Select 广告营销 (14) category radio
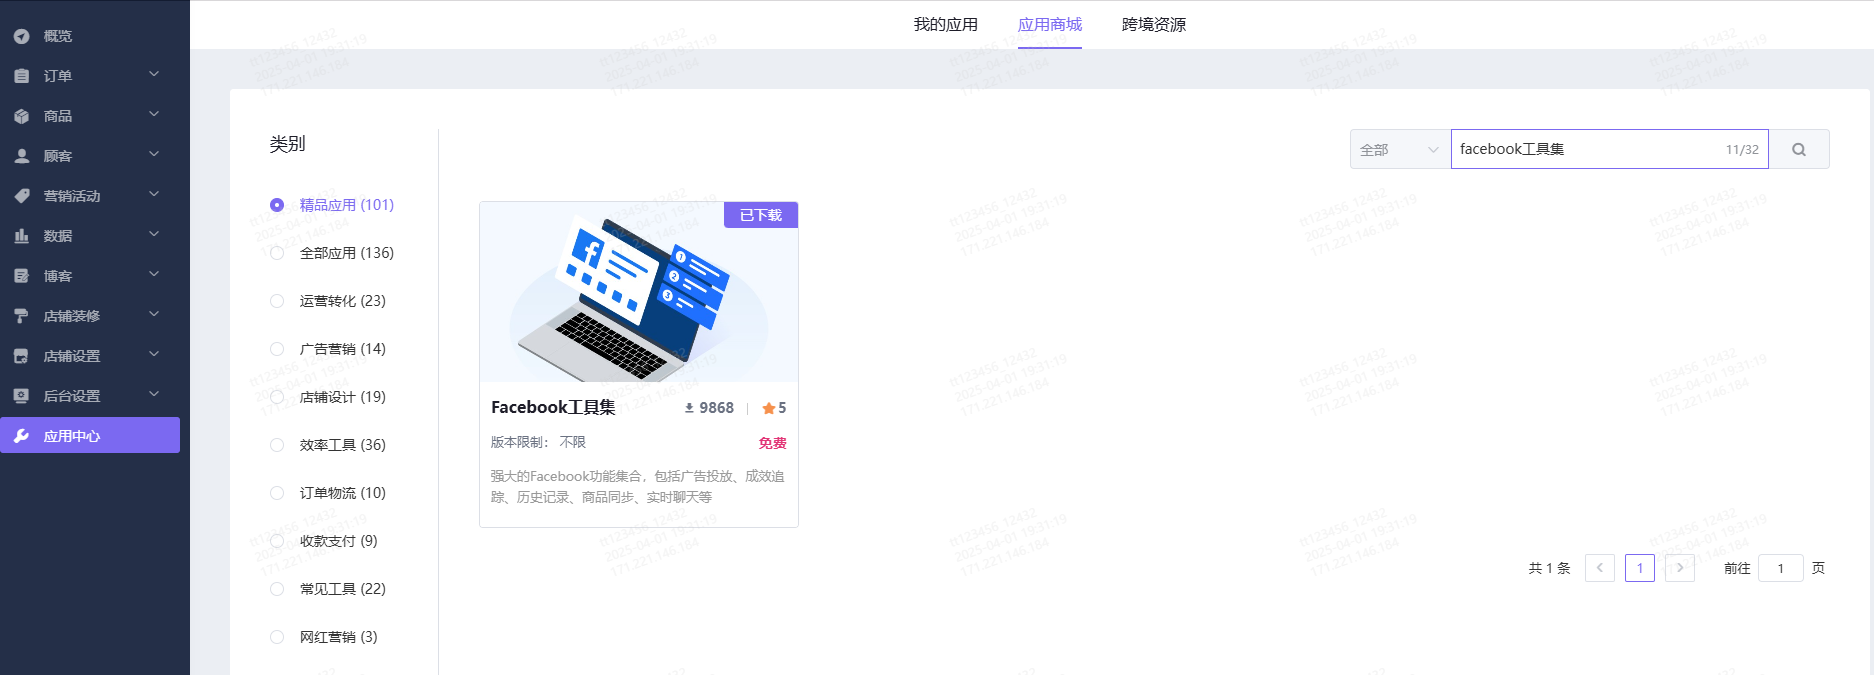Image resolution: width=1874 pixels, height=675 pixels. 277,349
